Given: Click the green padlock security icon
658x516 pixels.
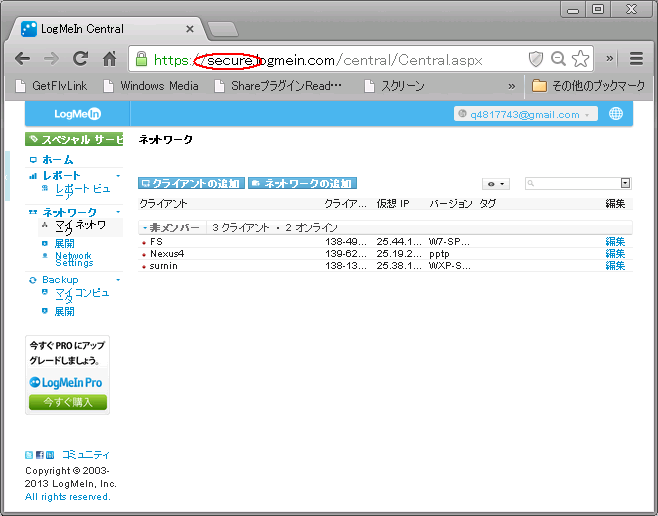Looking at the screenshot, I should coord(142,59).
